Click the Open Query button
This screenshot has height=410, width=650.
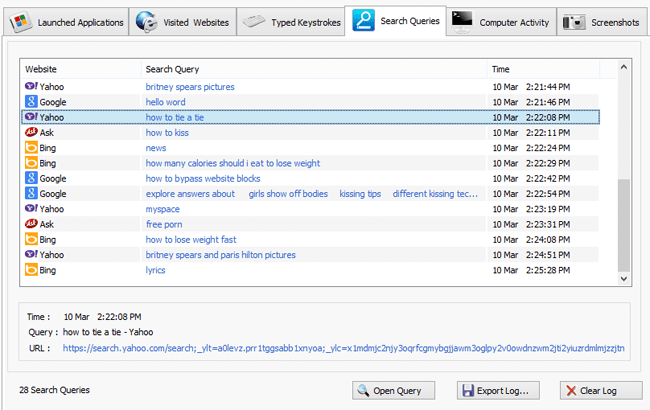point(393,391)
